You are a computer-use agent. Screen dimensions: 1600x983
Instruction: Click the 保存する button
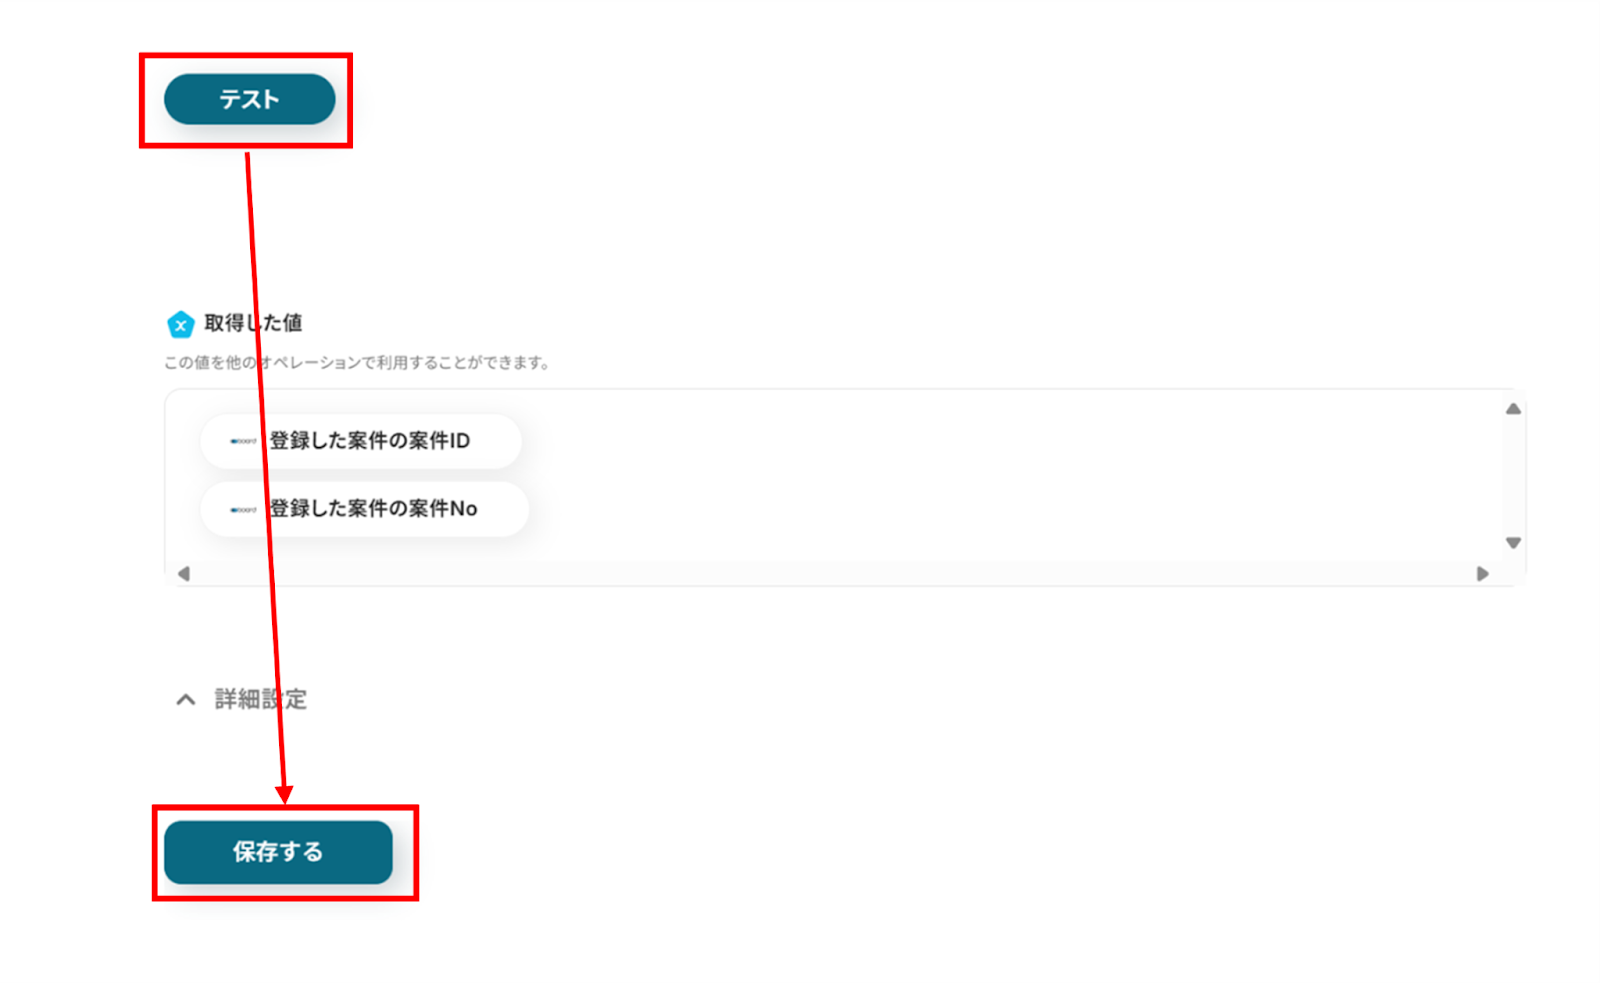click(x=278, y=852)
